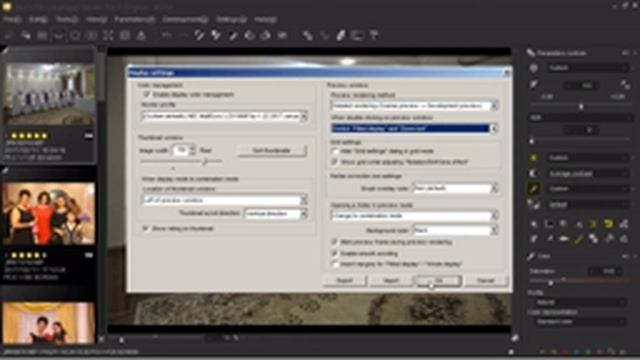
Task: Click the exposure bias slider in side panel
Action: point(580,106)
